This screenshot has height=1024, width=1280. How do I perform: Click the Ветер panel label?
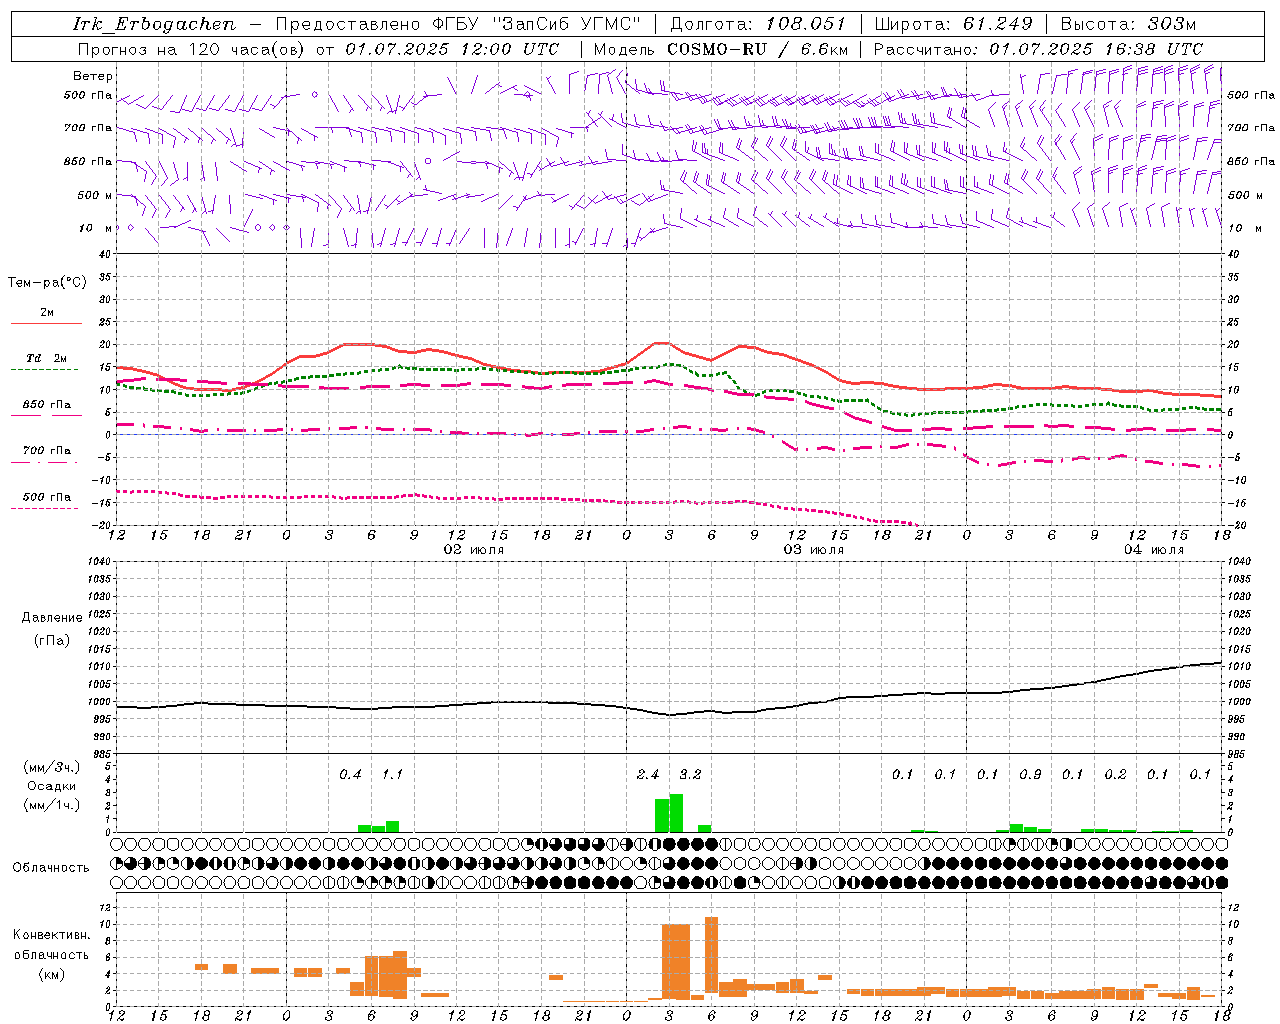click(93, 76)
